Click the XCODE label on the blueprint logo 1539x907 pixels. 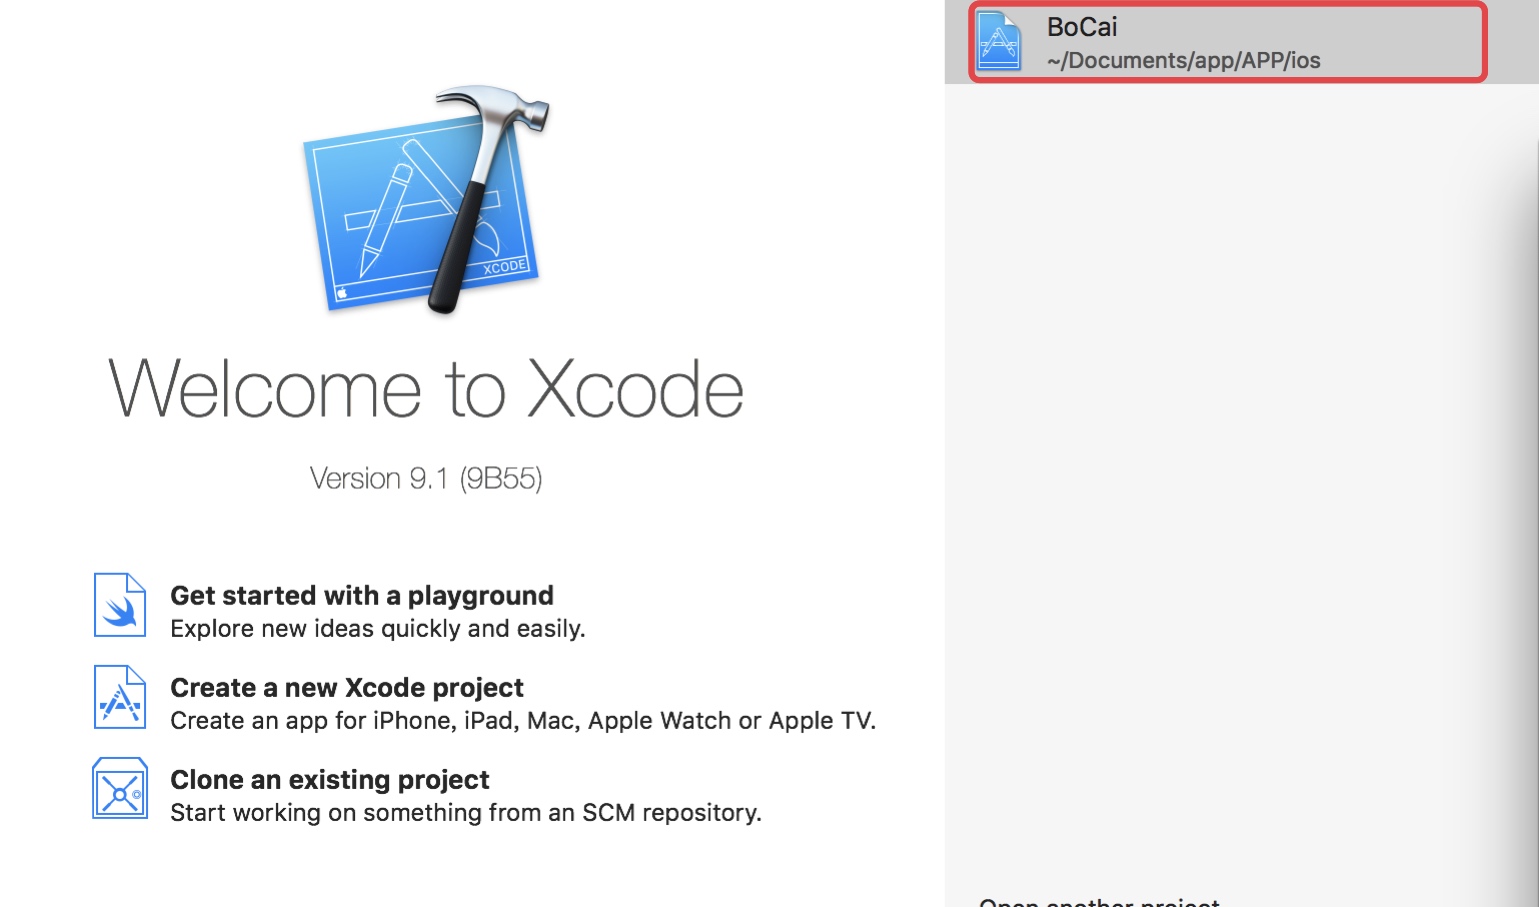click(504, 267)
